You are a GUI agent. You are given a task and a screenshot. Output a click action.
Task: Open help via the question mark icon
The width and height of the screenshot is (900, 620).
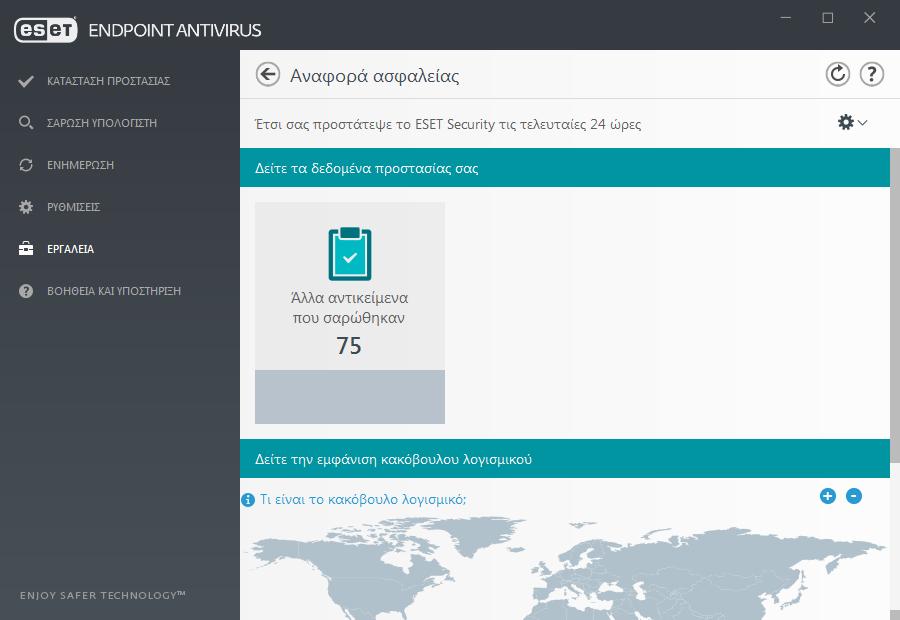[871, 74]
